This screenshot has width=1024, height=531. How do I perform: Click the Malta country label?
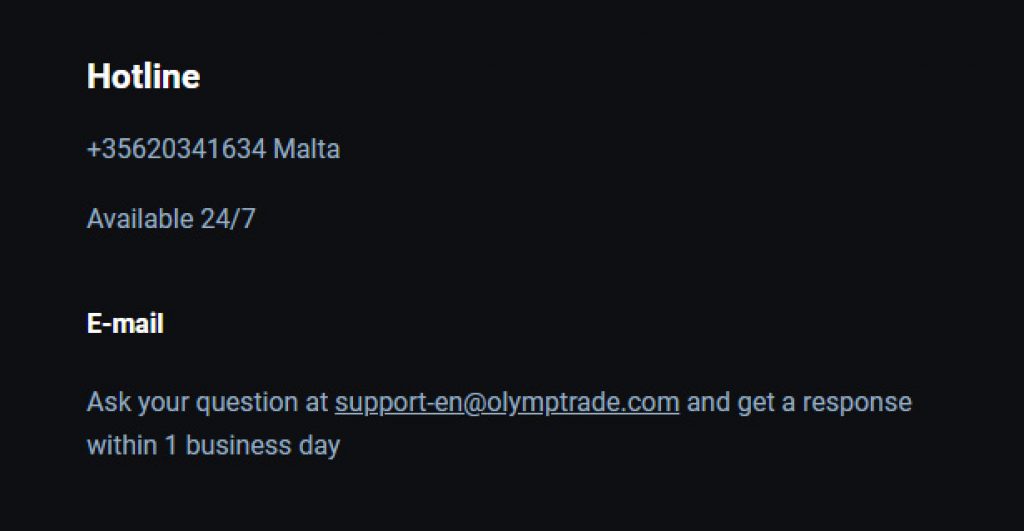[306, 149]
